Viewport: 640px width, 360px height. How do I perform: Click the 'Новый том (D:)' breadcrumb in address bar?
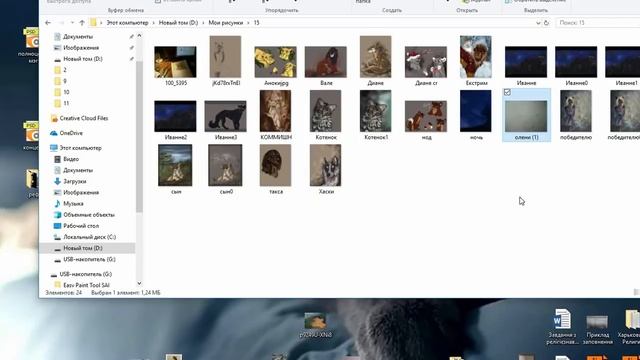pyautogui.click(x=178, y=23)
